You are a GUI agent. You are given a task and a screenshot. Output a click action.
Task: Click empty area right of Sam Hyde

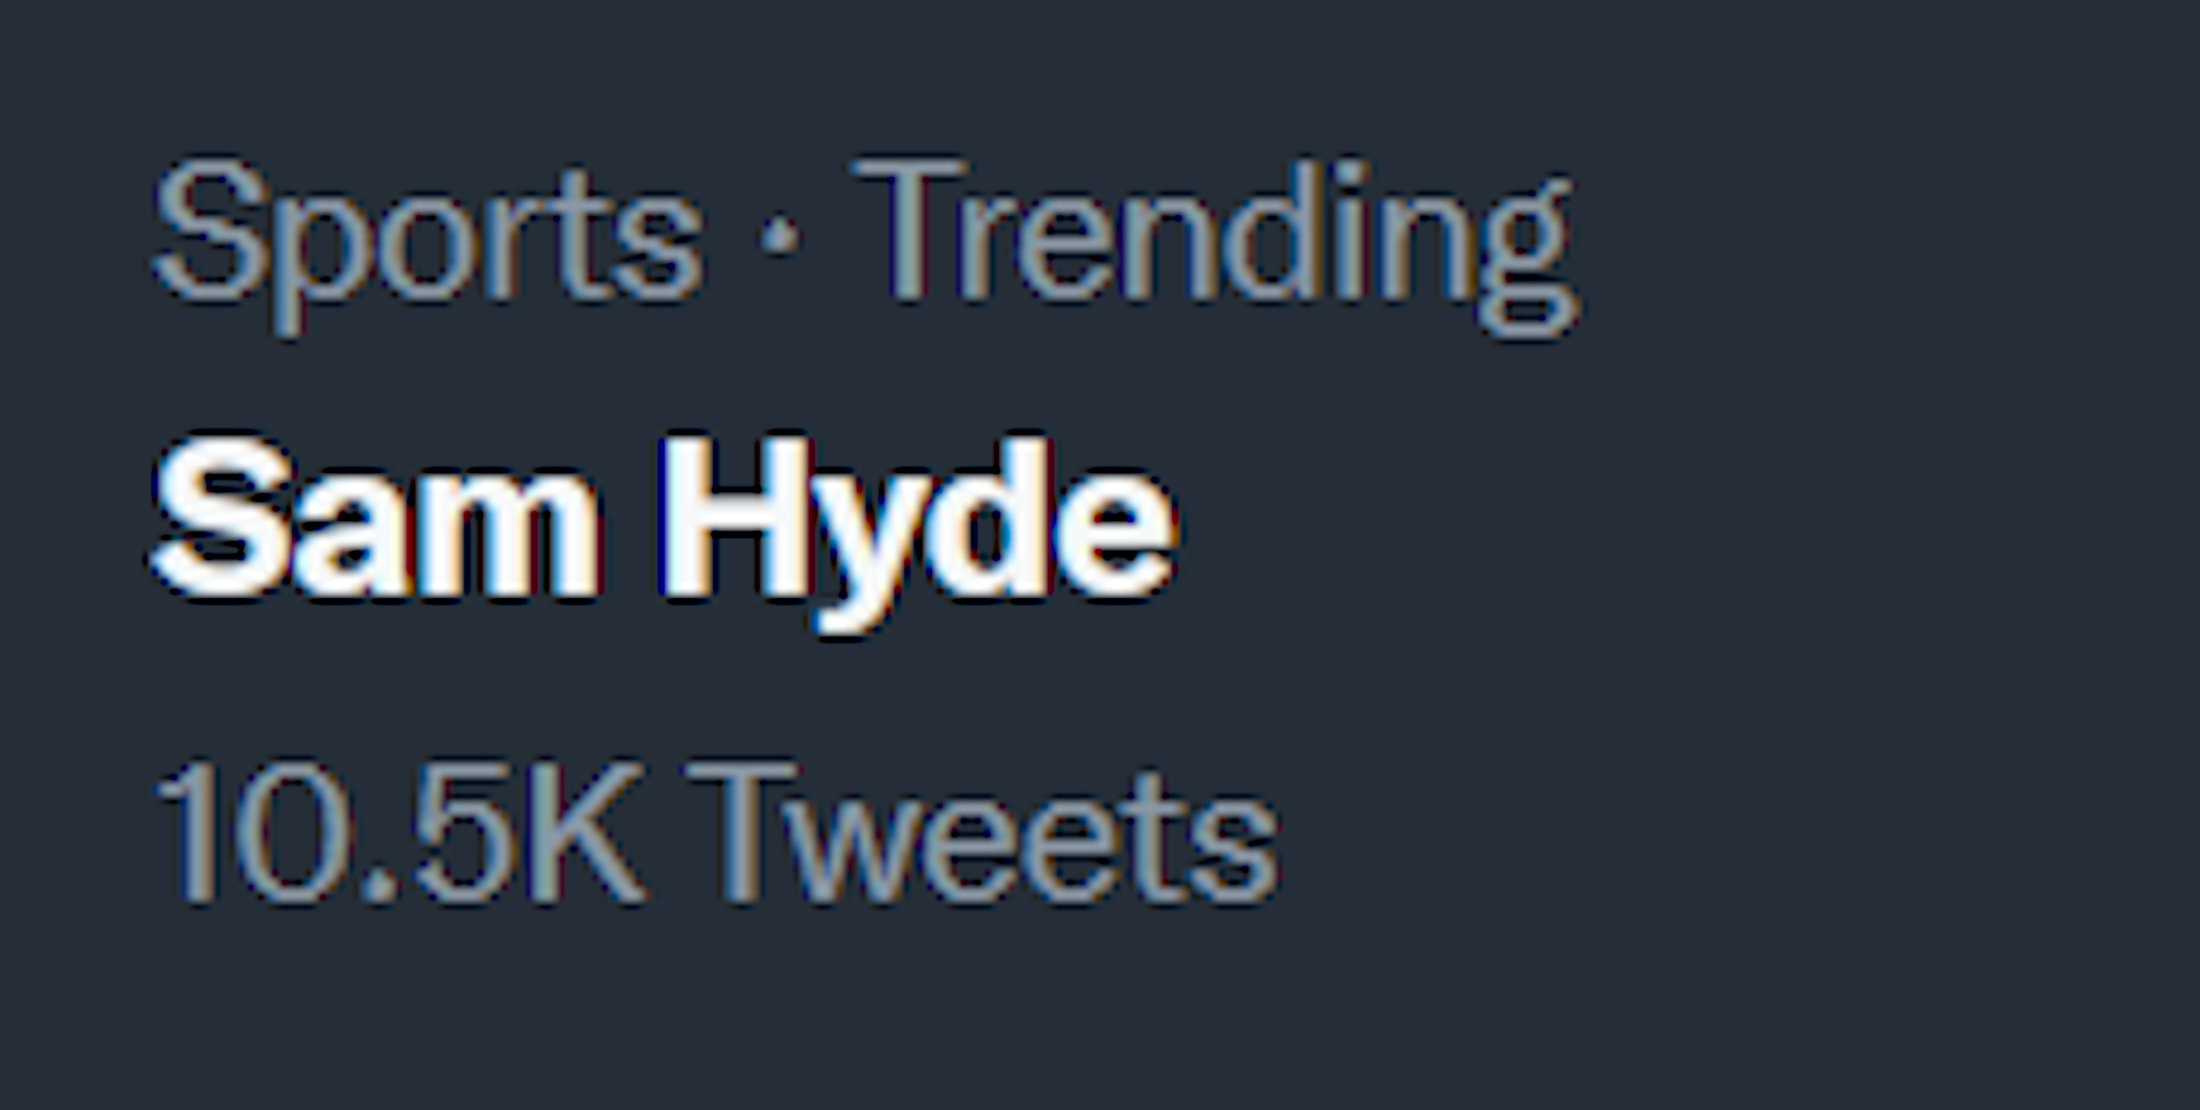click(x=1650, y=523)
